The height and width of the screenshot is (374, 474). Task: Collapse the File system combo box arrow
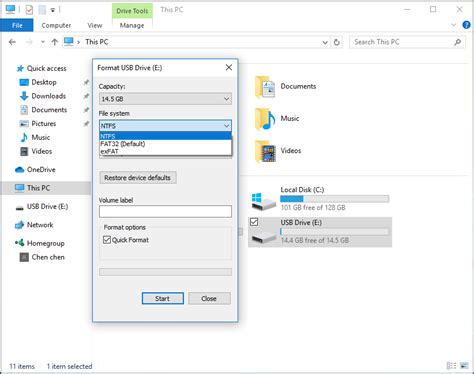(x=226, y=126)
